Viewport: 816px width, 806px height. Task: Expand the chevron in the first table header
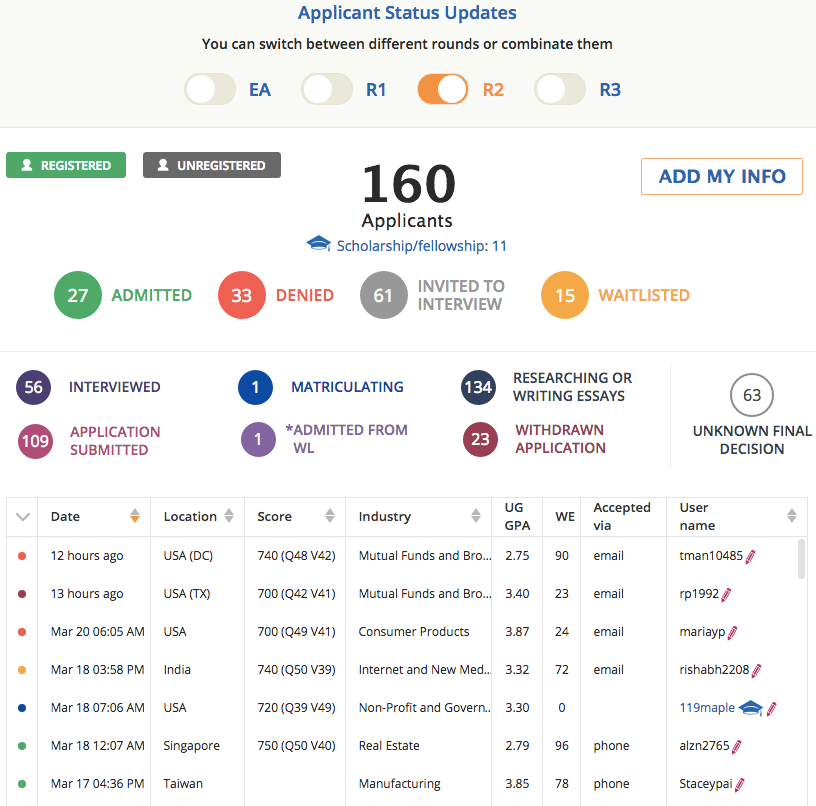click(24, 517)
